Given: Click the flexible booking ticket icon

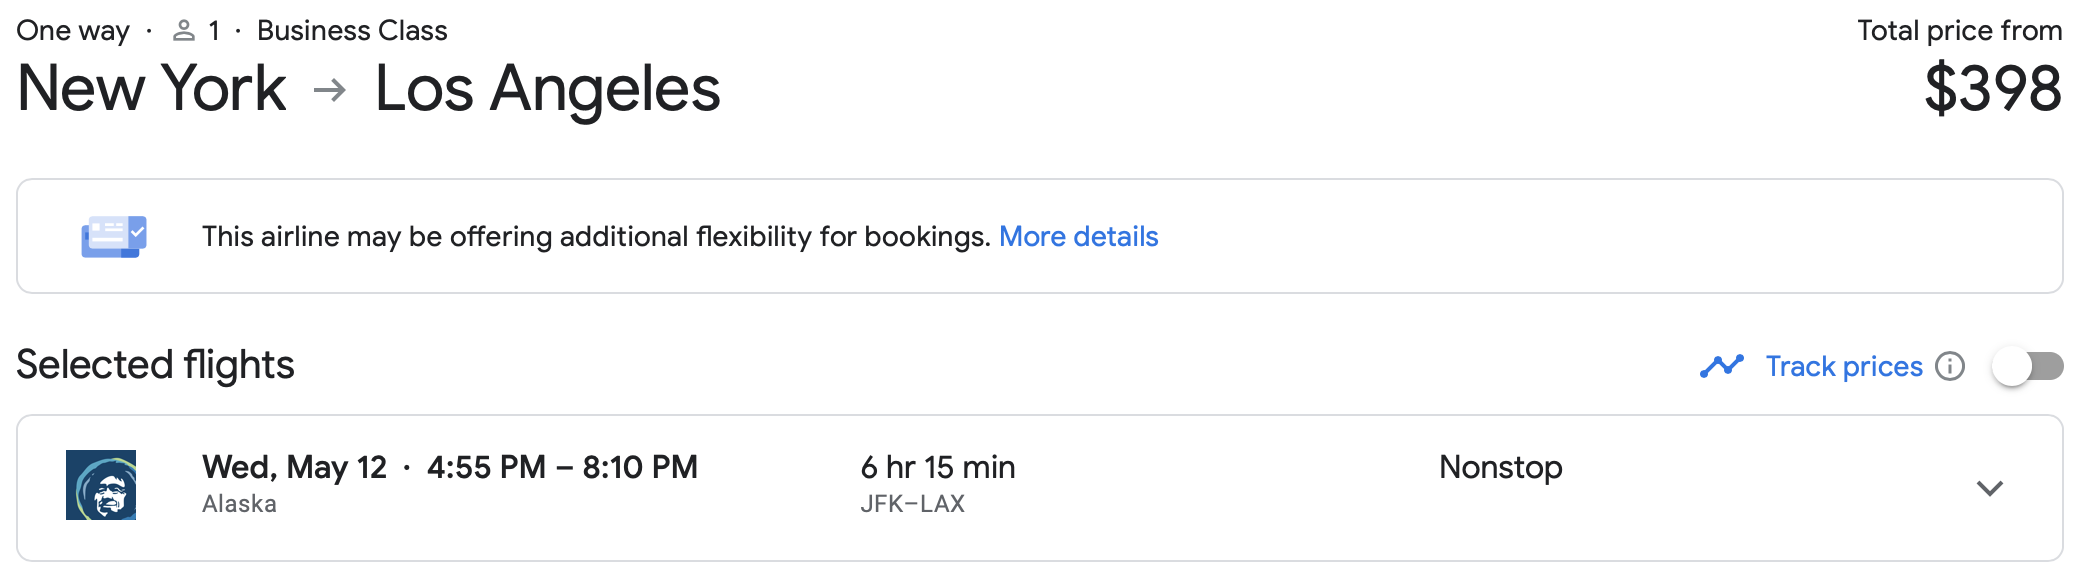Looking at the screenshot, I should tap(114, 237).
